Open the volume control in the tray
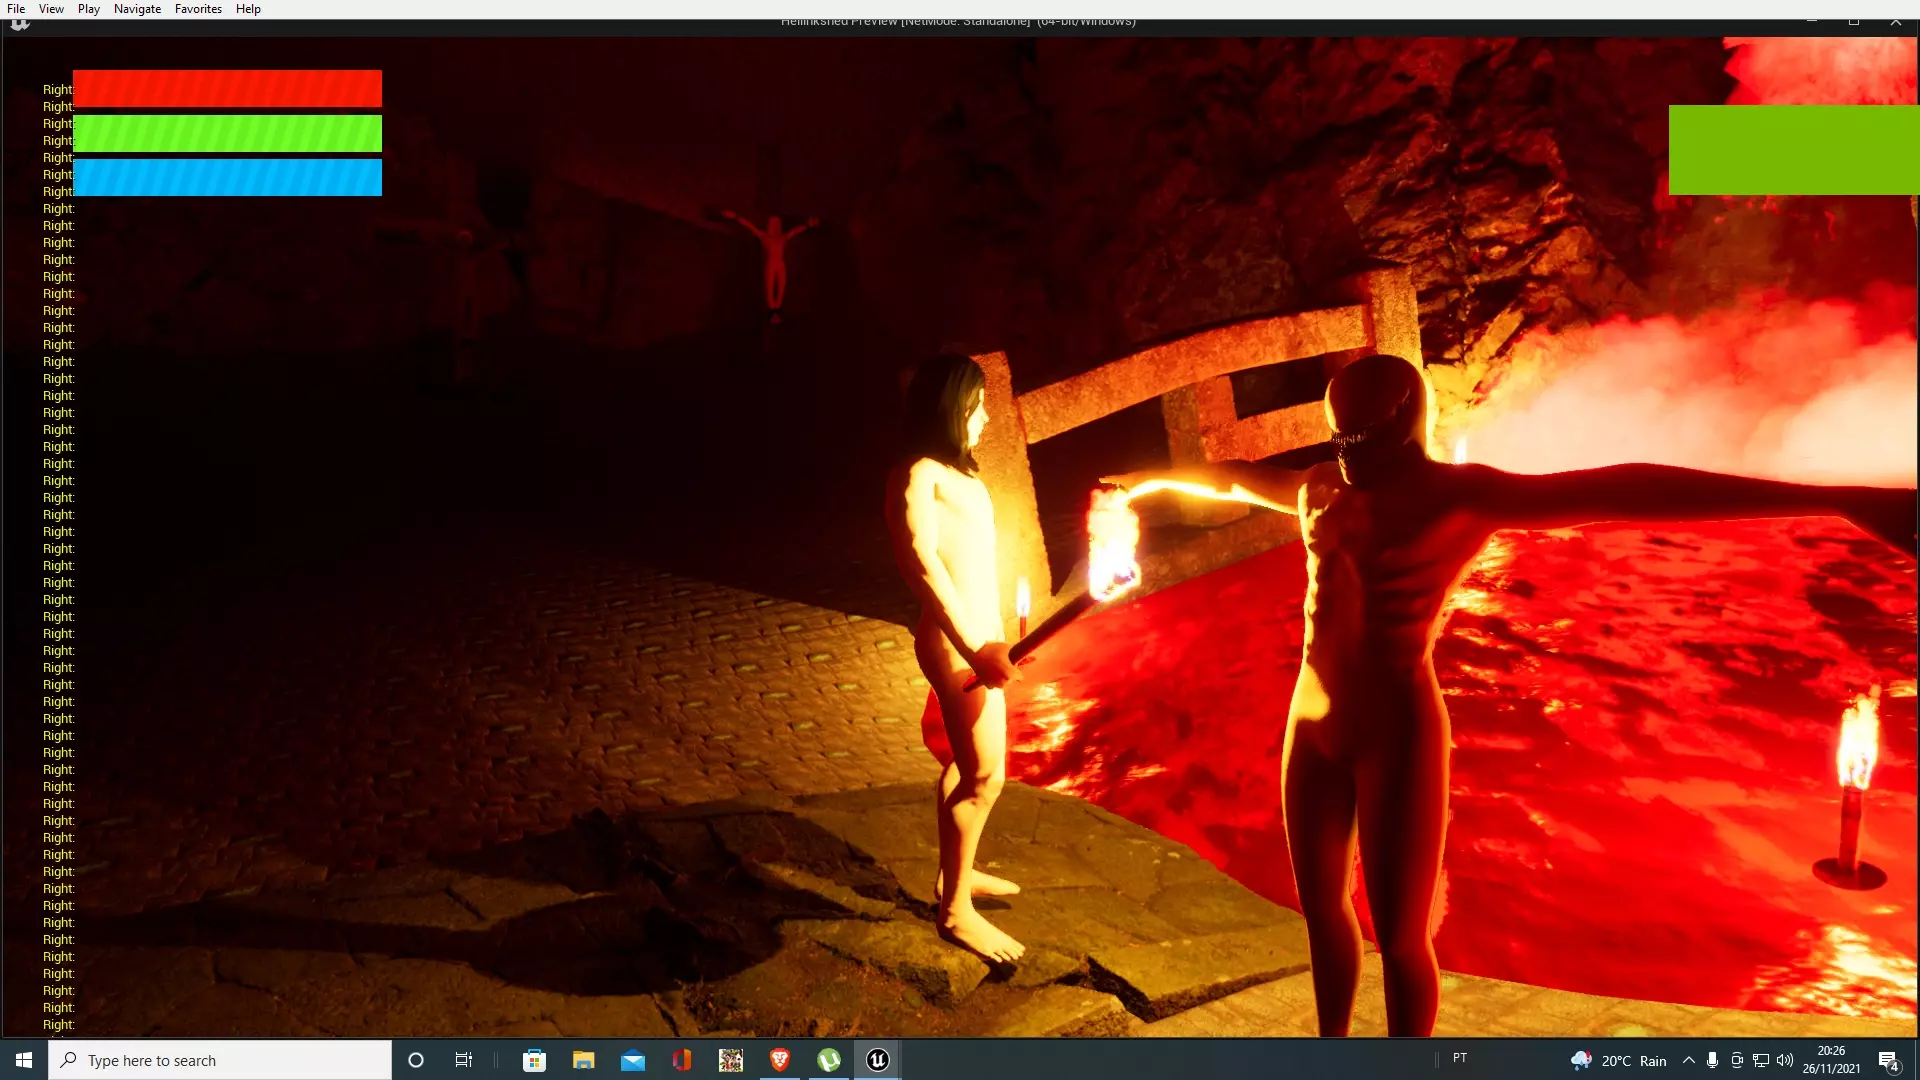 (x=1785, y=1060)
